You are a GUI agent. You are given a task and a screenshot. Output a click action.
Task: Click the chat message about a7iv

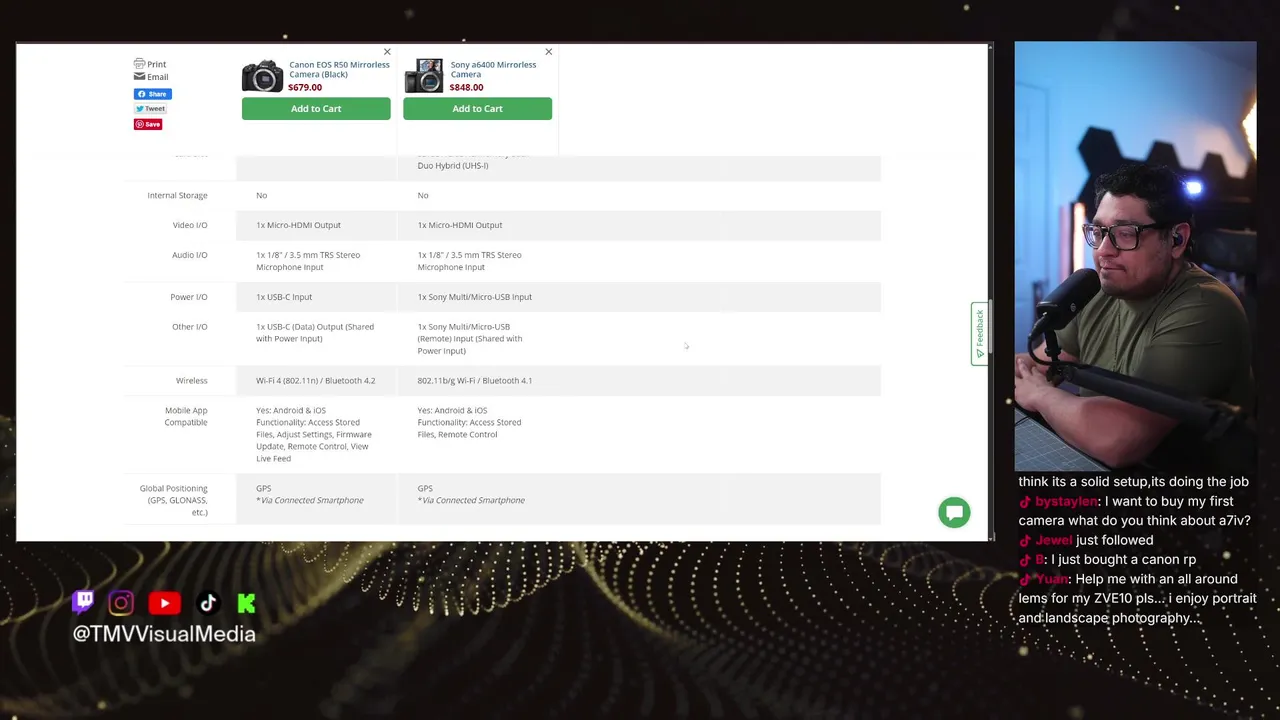(x=1135, y=511)
